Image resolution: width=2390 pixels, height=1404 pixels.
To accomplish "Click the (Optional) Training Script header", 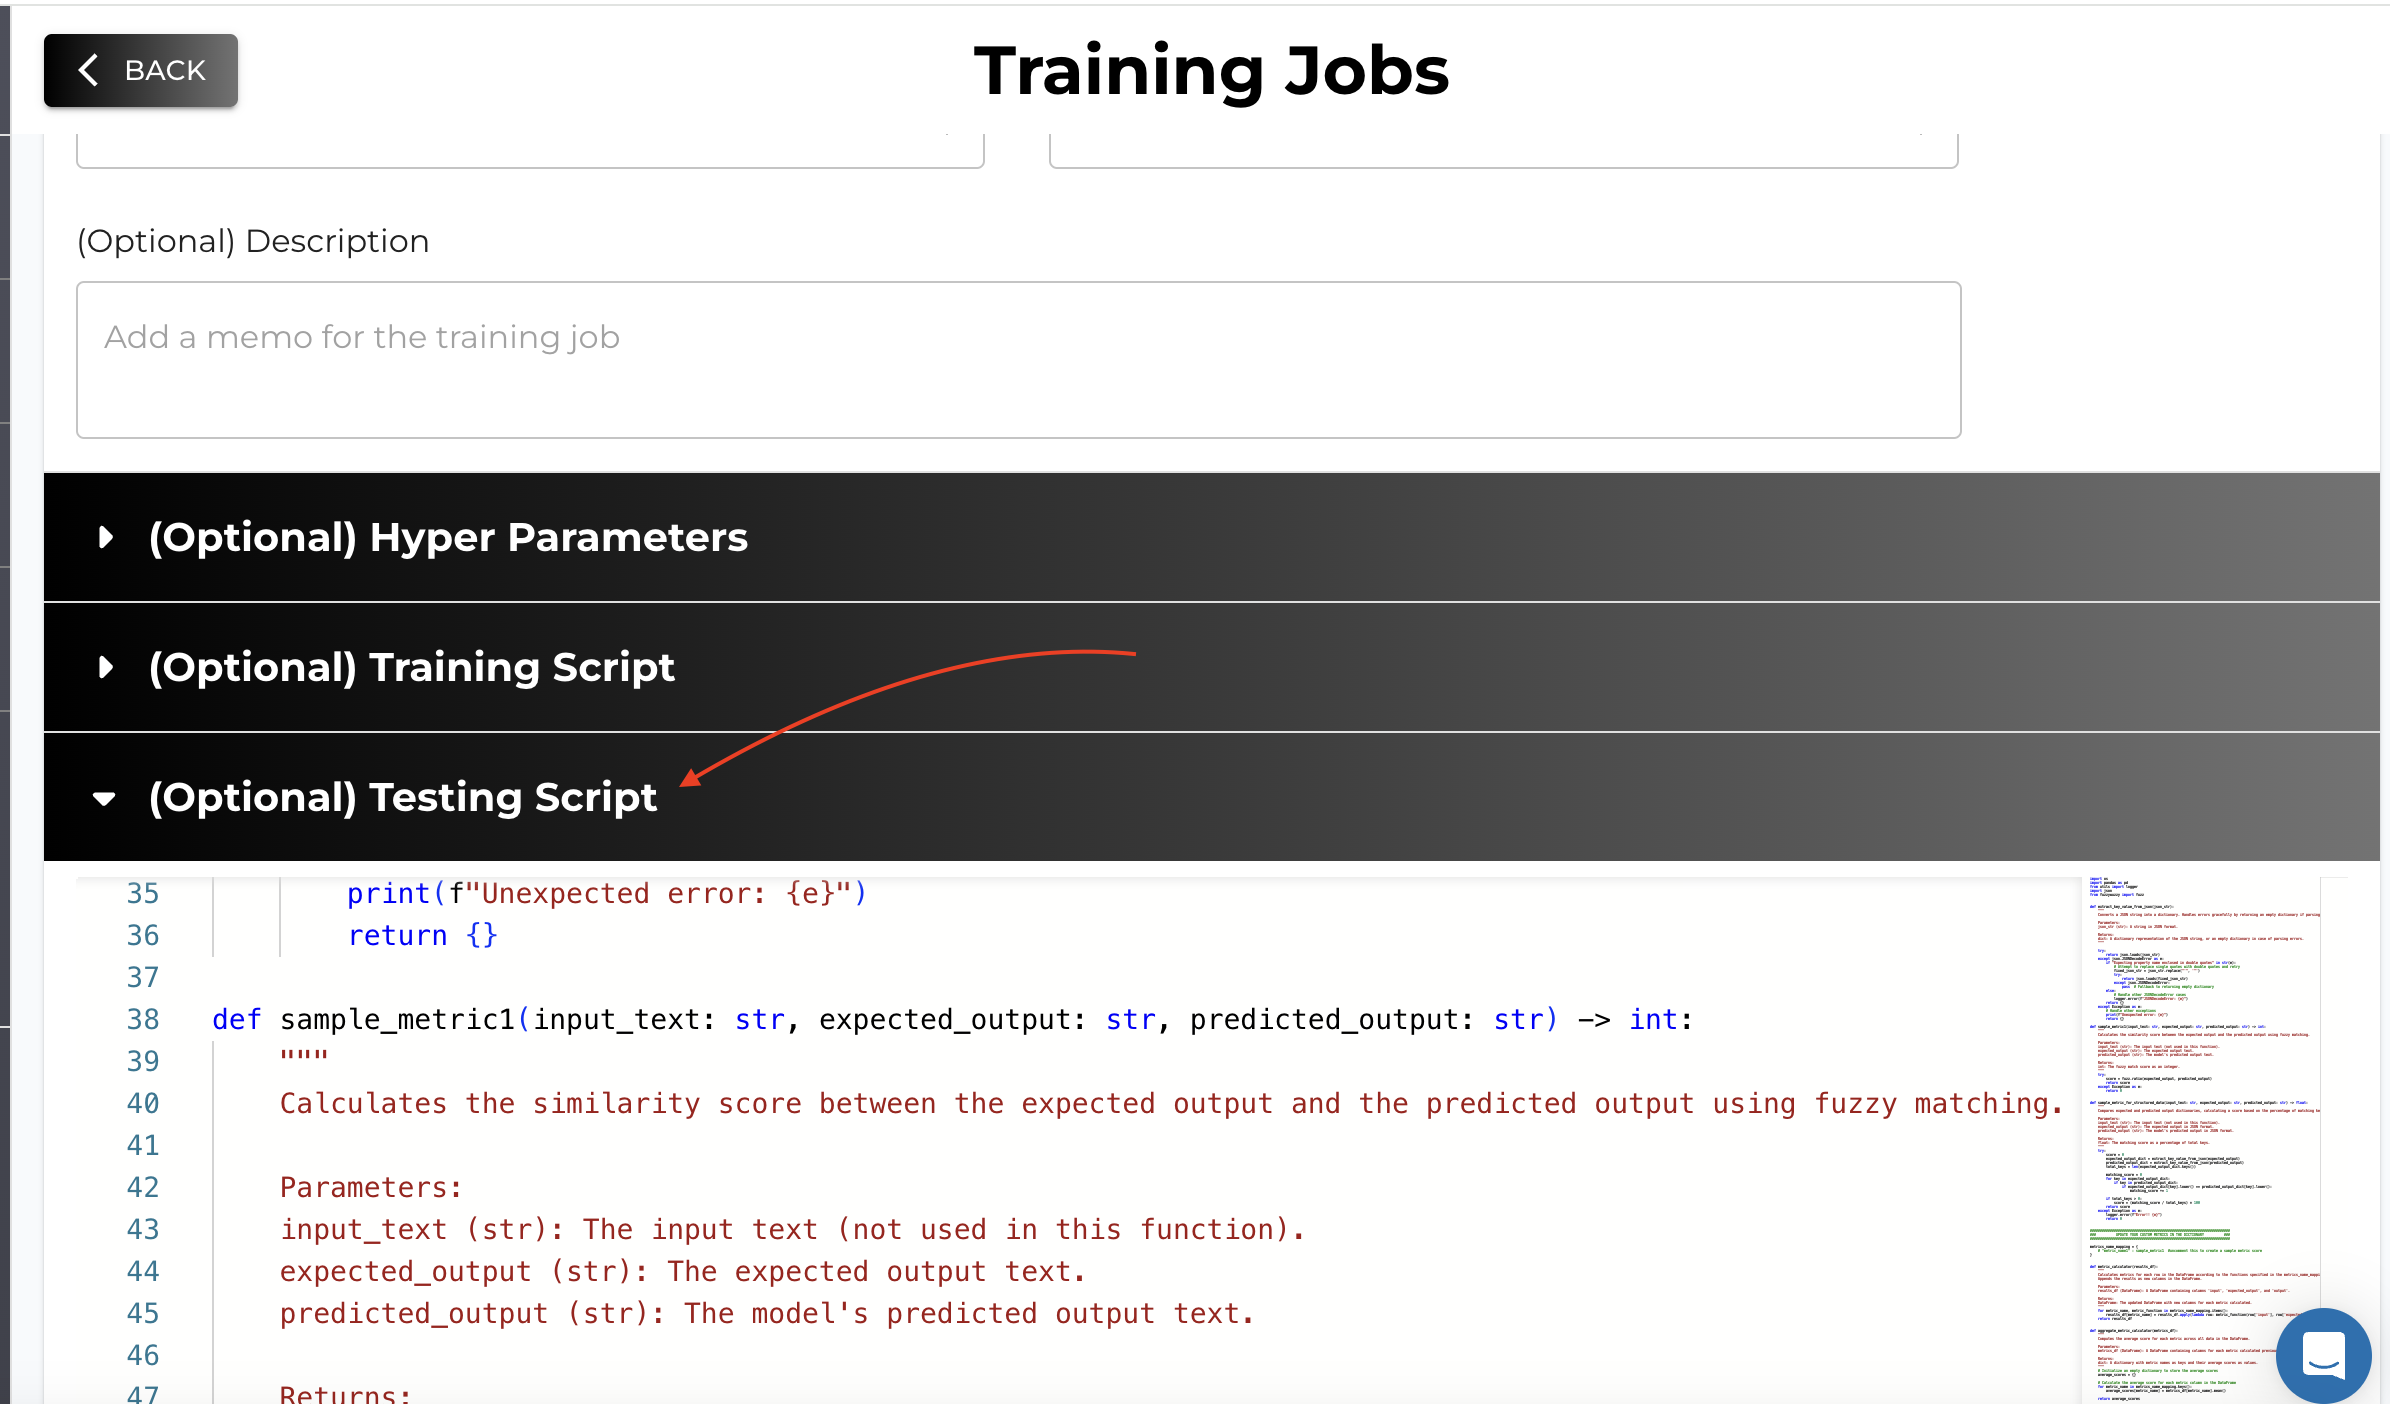I will [x=1212, y=668].
